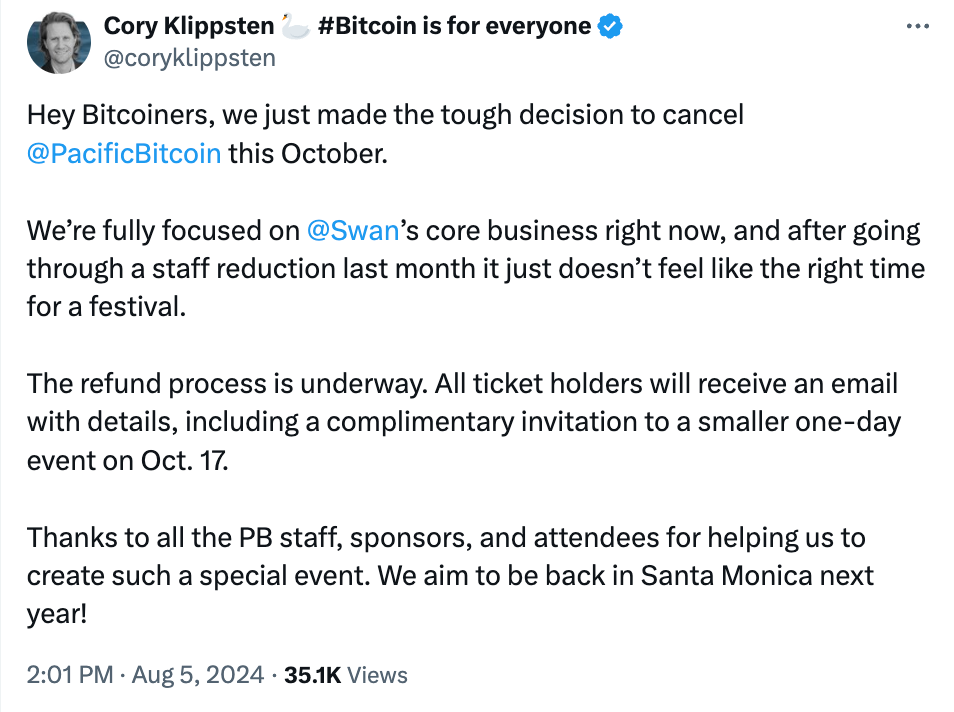Click the @coryklippsten handle
The image size is (954, 712).
190,58
